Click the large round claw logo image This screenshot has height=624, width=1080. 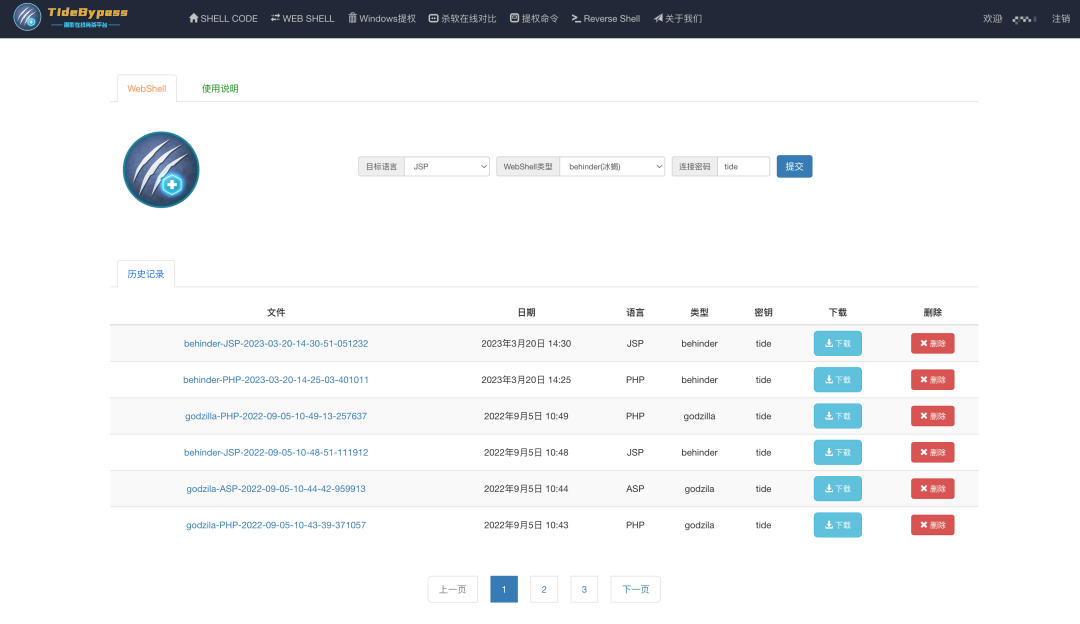161,169
